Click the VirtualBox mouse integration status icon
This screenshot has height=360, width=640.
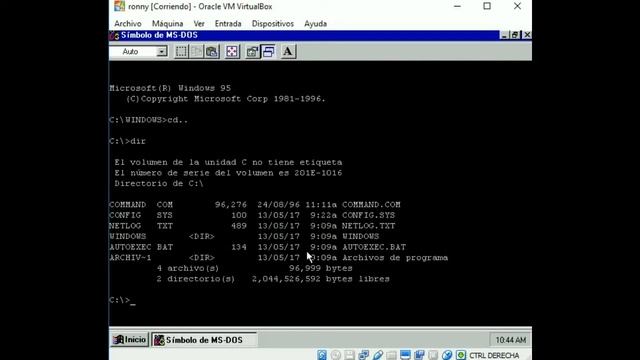(x=447, y=355)
